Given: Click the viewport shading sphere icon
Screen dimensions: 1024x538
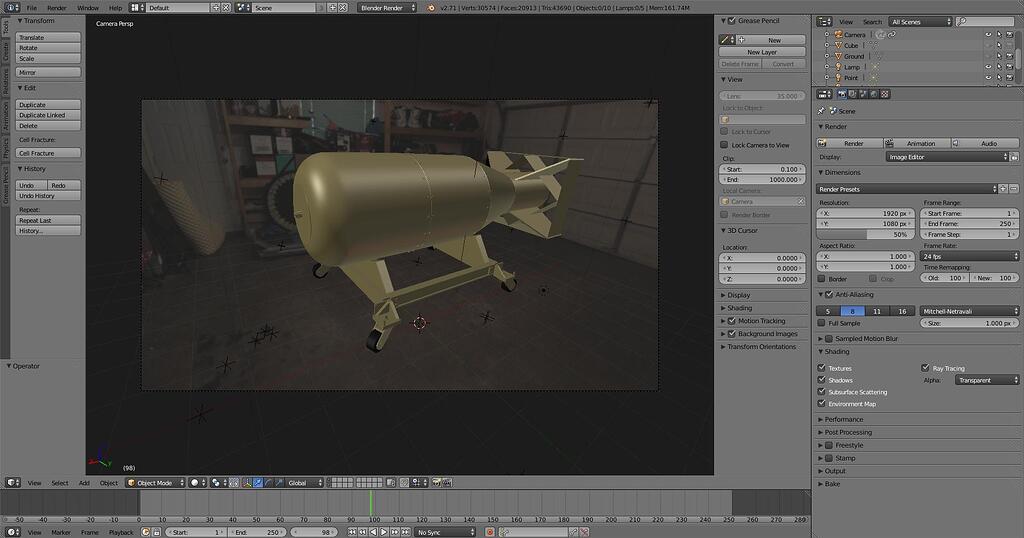Looking at the screenshot, I should [197, 483].
